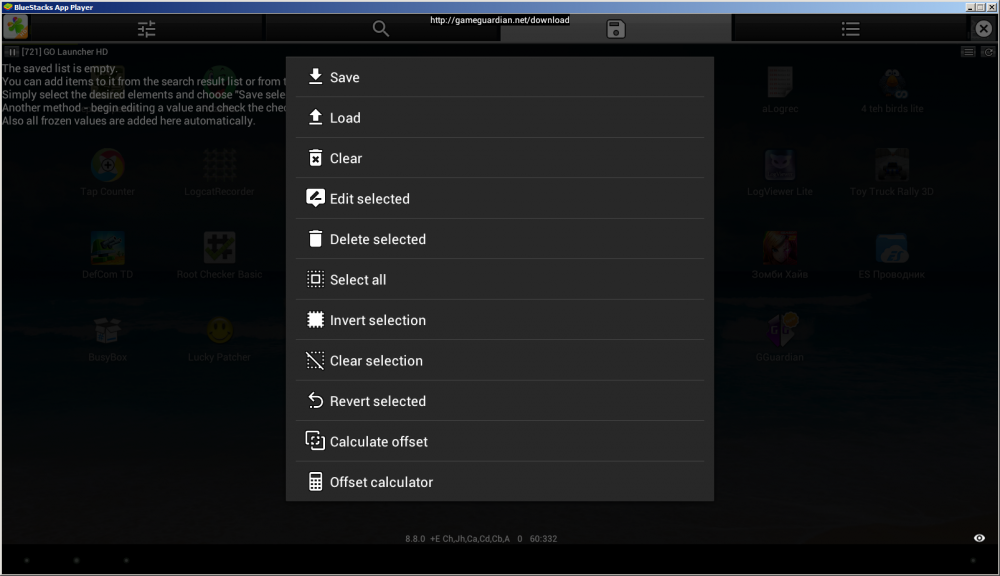
Task: Select Edit selected option
Action: 369,199
